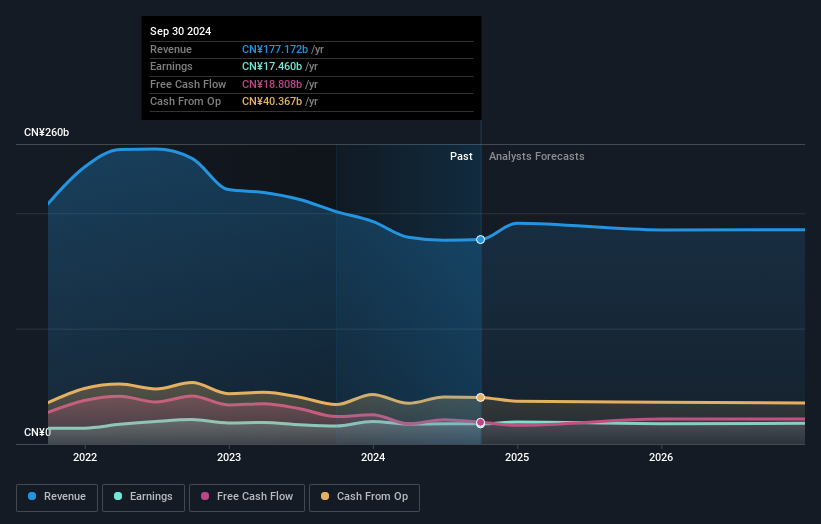Toggle the Revenue legend series

point(57,497)
